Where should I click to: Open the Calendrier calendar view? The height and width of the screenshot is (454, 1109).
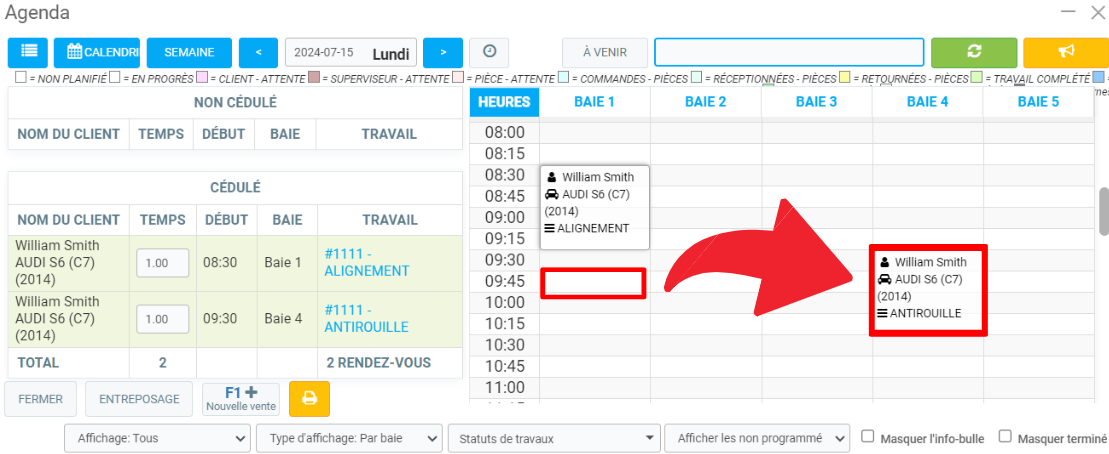point(97,52)
